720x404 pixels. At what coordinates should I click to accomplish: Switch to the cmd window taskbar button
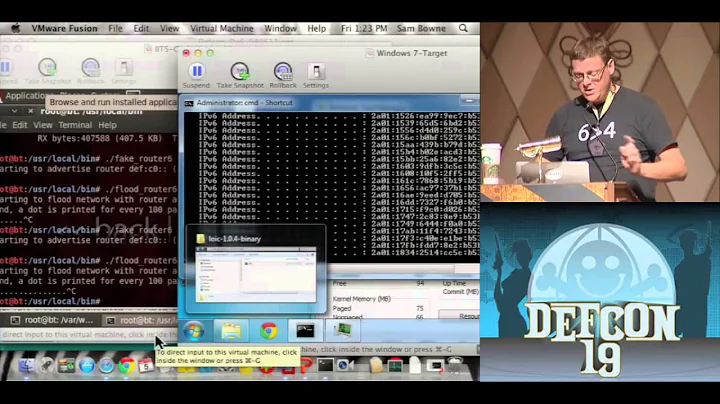(305, 331)
